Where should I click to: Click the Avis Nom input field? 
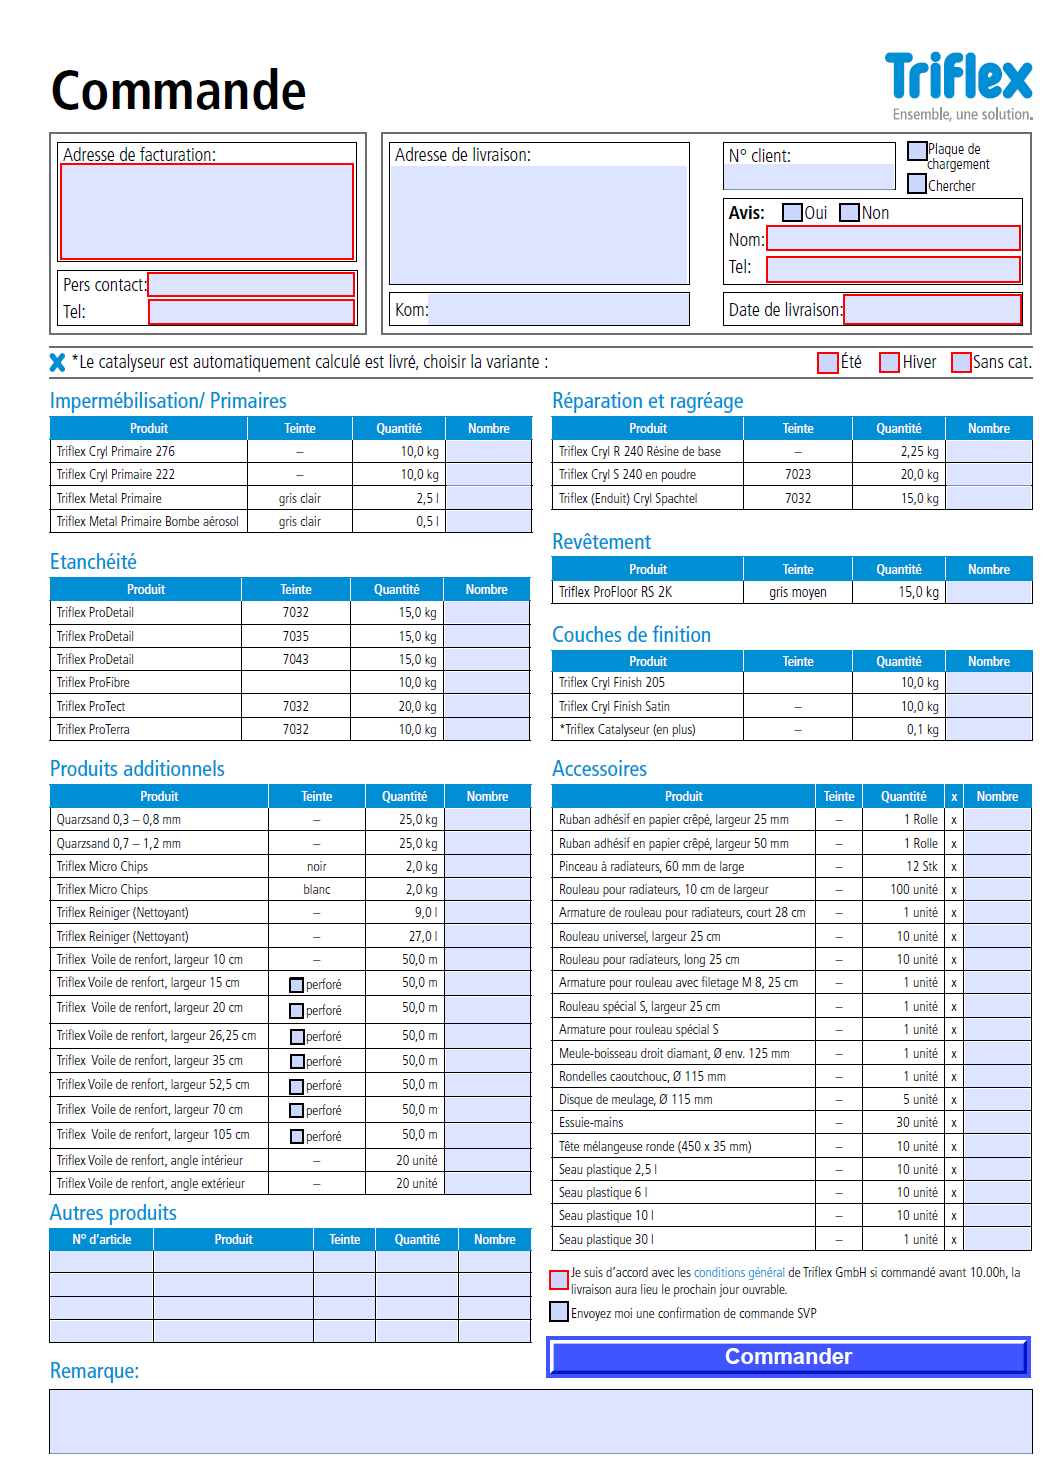[893, 238]
